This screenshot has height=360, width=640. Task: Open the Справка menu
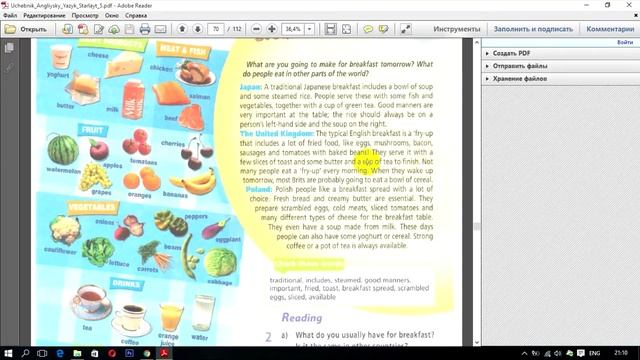(136, 16)
